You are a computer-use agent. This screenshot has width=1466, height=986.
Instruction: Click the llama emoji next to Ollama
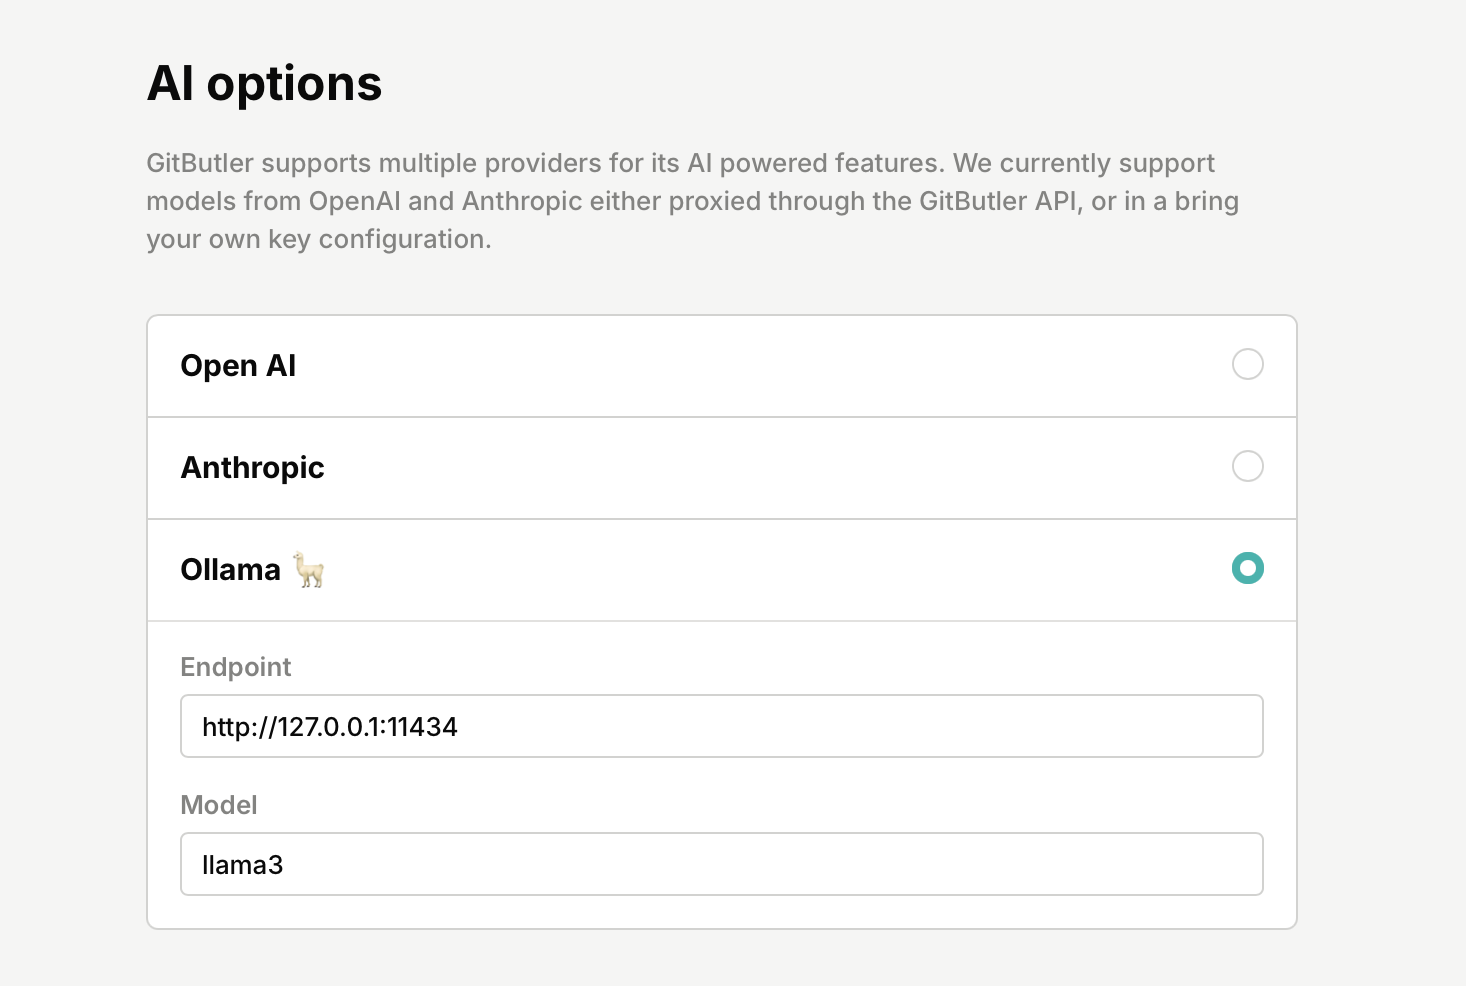309,569
